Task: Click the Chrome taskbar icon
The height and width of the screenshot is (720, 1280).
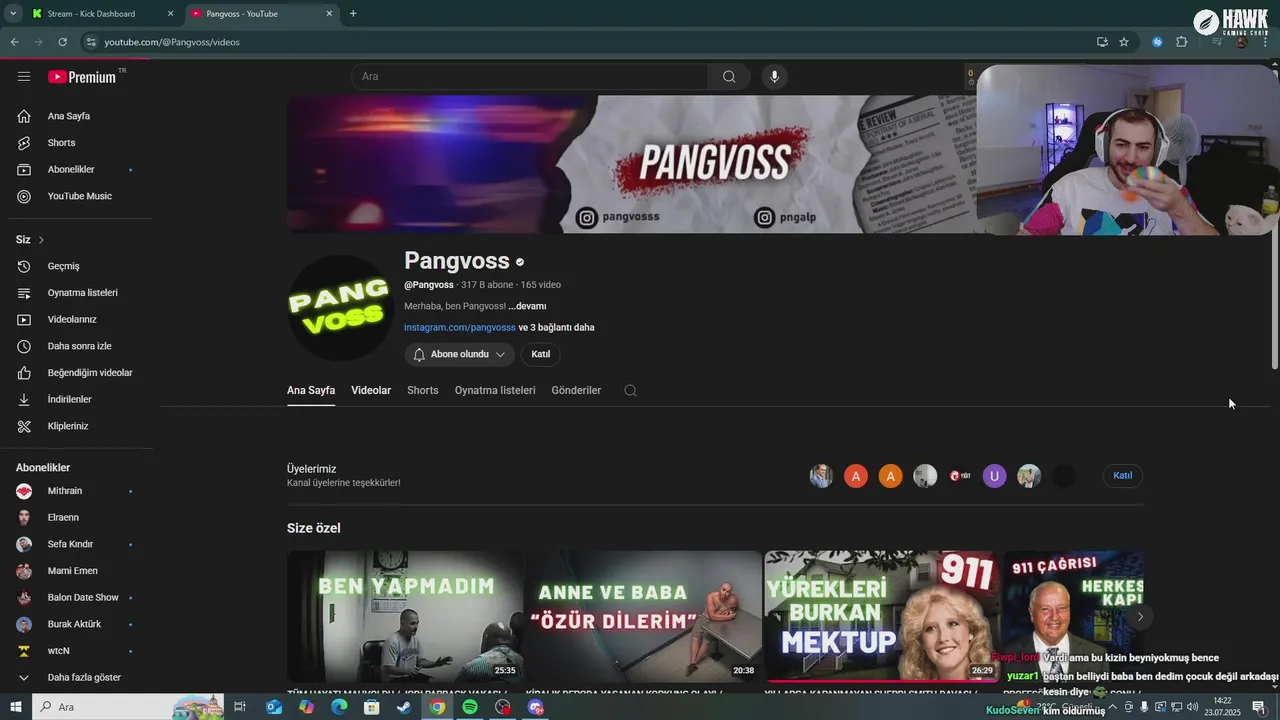Action: click(x=437, y=707)
